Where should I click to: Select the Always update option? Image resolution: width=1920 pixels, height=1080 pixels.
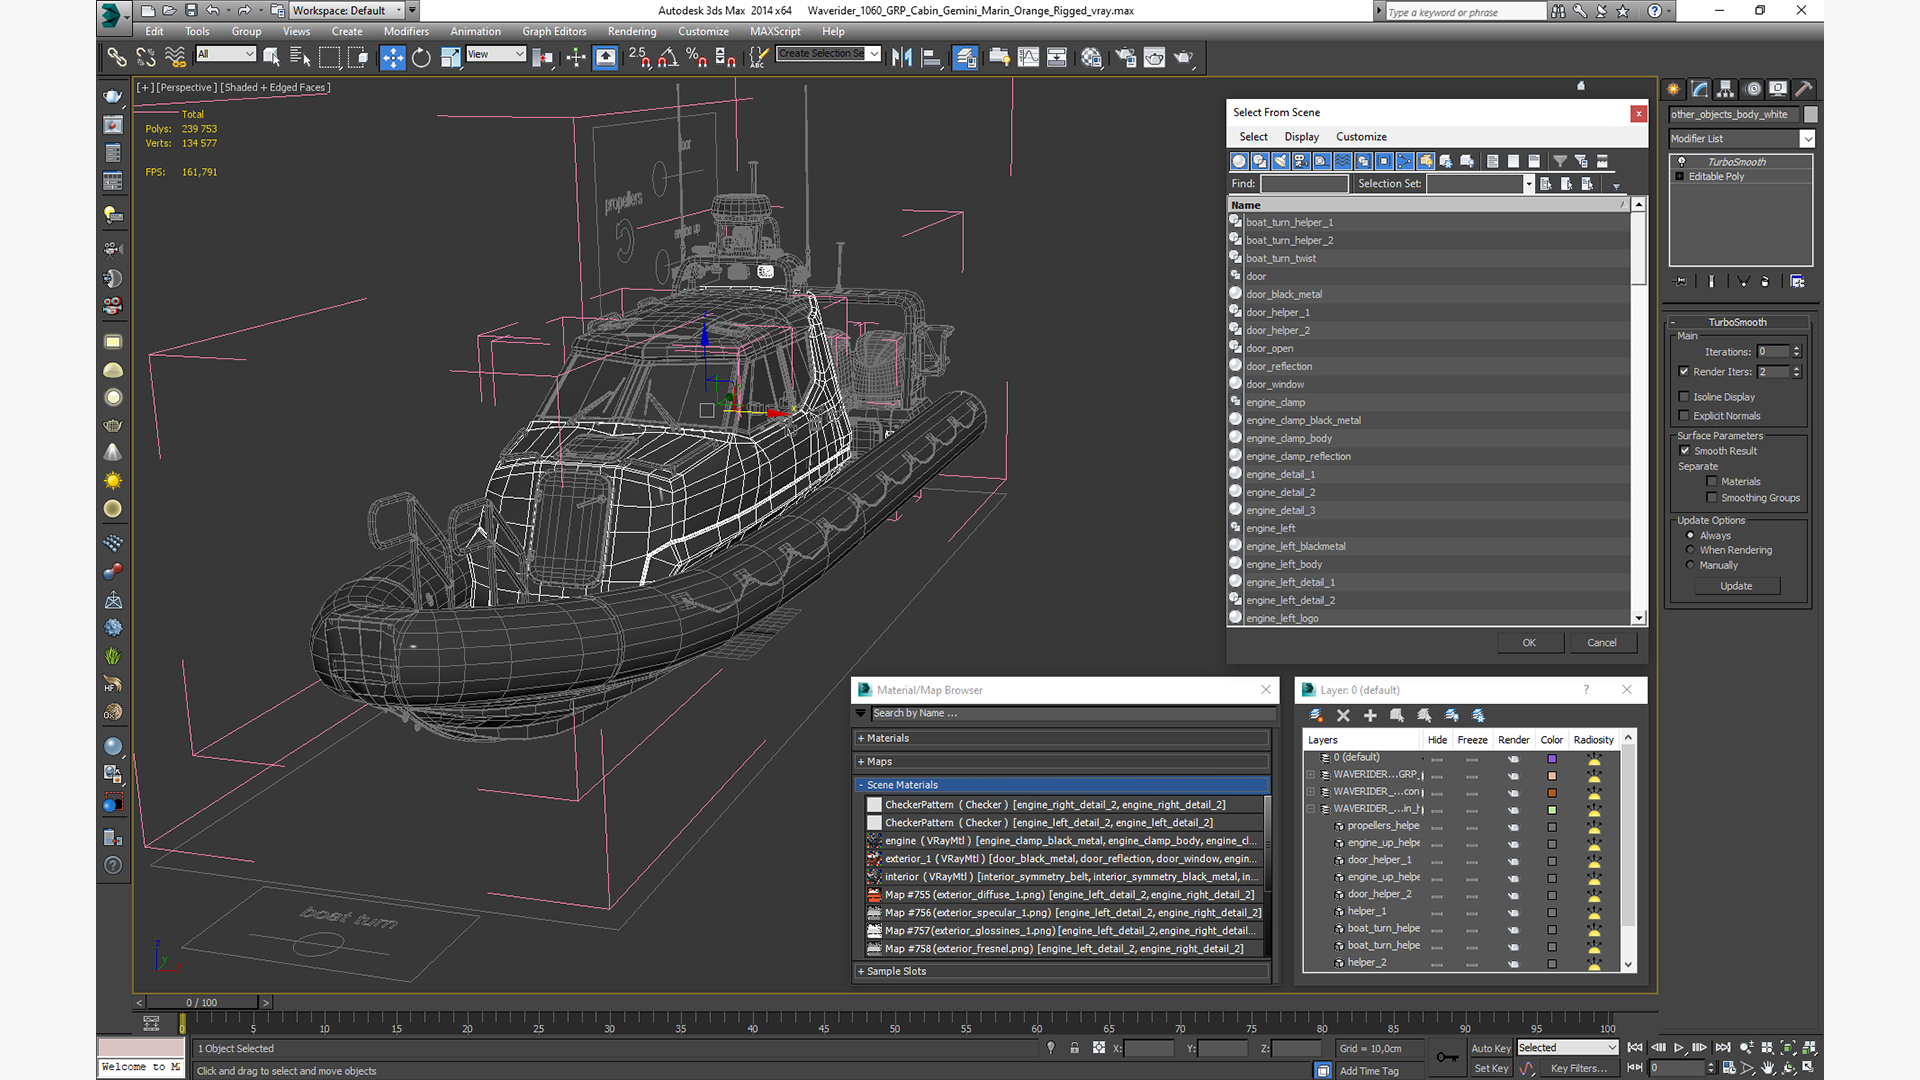click(x=1691, y=536)
